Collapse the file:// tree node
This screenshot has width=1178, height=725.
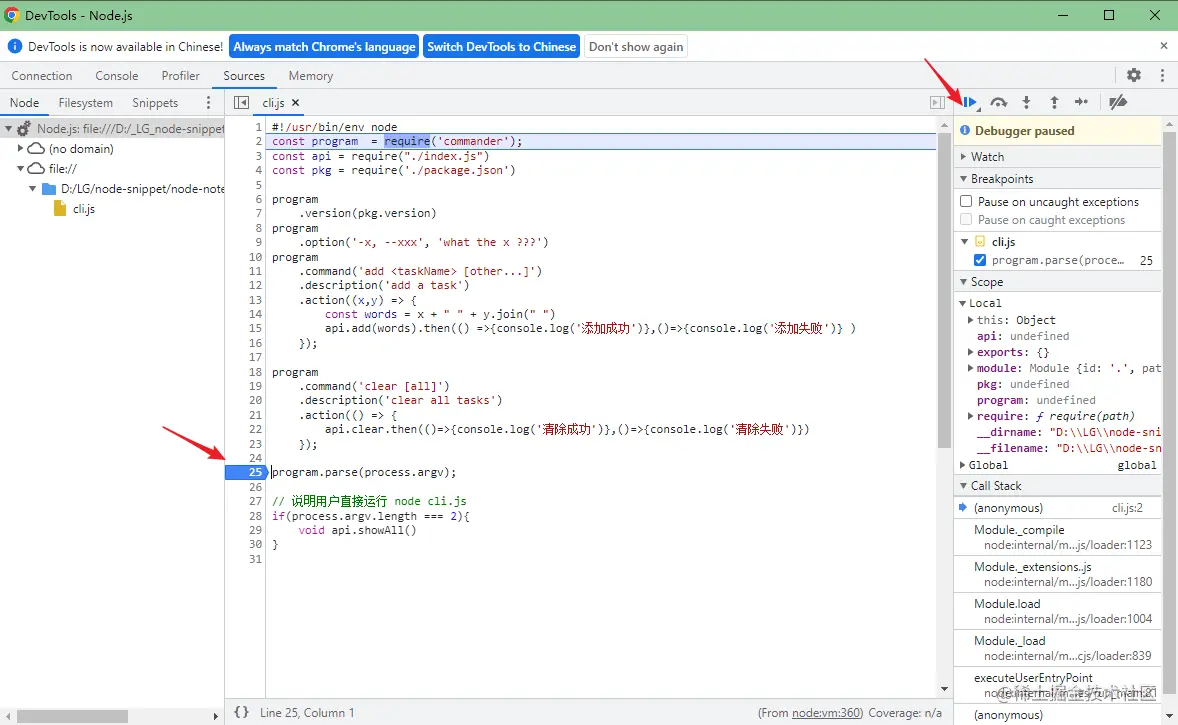coord(20,169)
